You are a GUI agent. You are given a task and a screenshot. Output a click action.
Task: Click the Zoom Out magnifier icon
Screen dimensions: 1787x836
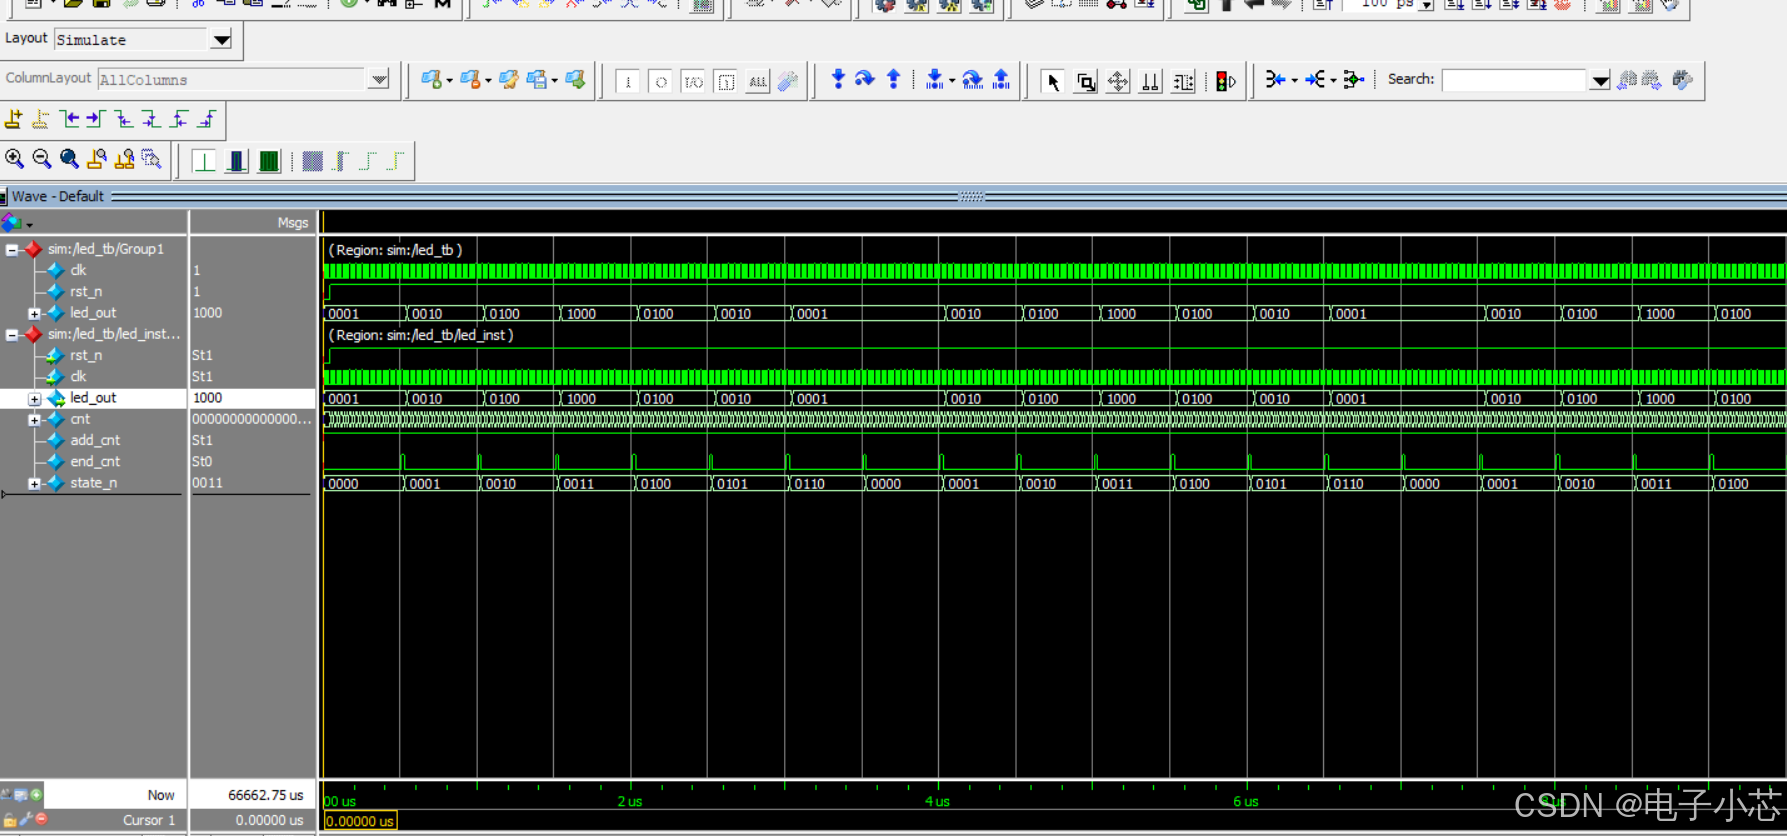(41, 159)
